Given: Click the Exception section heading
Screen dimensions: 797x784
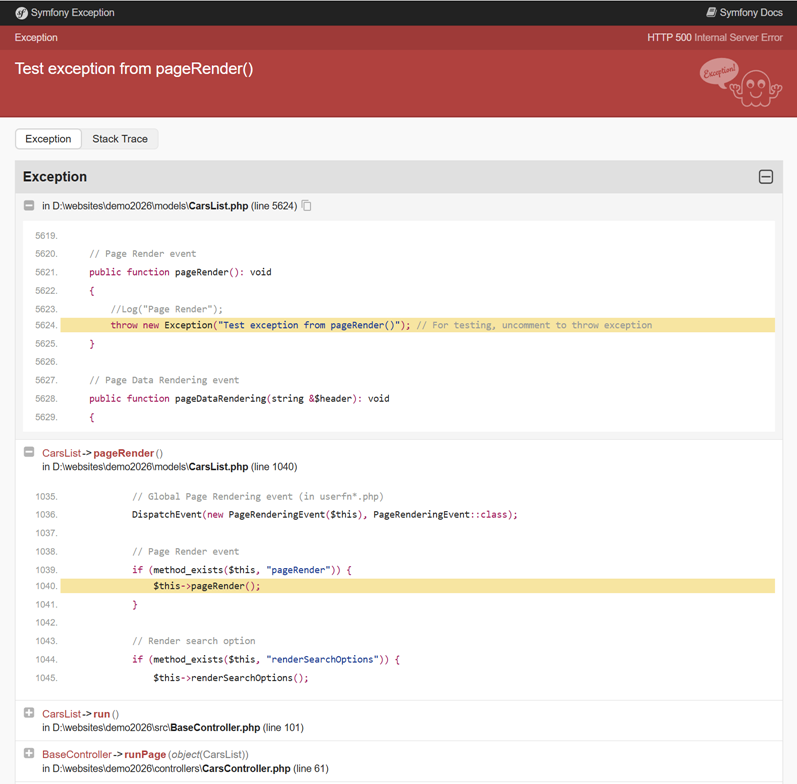Looking at the screenshot, I should coord(55,176).
